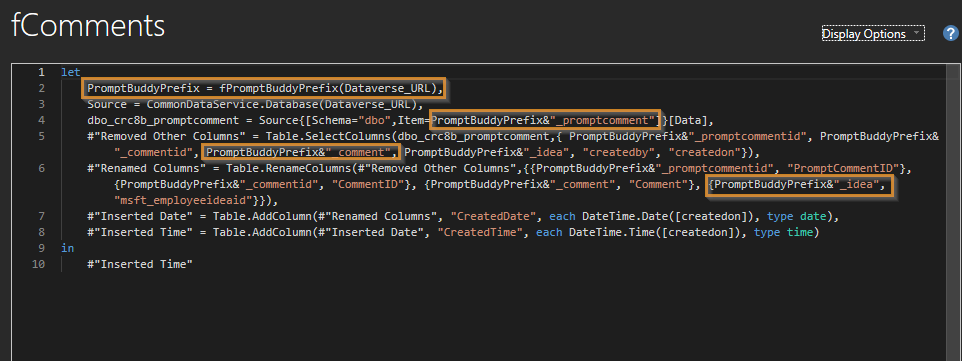Click #"Inserted Time" on line 10
Image resolution: width=962 pixels, height=361 pixels.
140,264
